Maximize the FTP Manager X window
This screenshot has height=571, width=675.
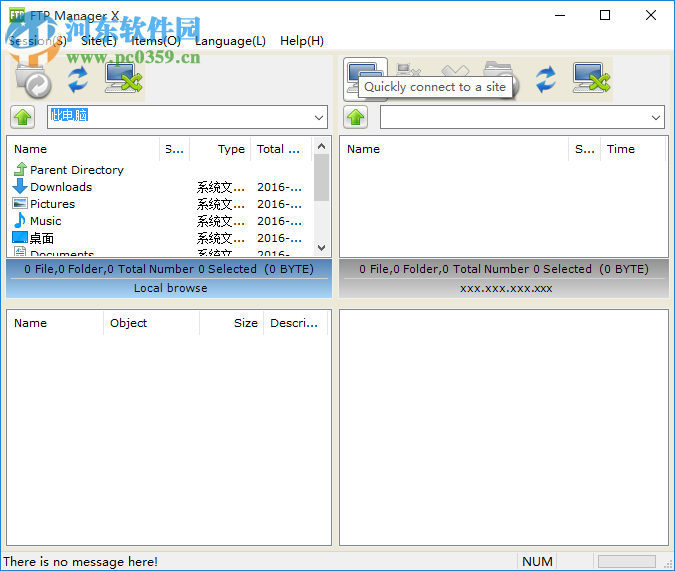pyautogui.click(x=605, y=16)
